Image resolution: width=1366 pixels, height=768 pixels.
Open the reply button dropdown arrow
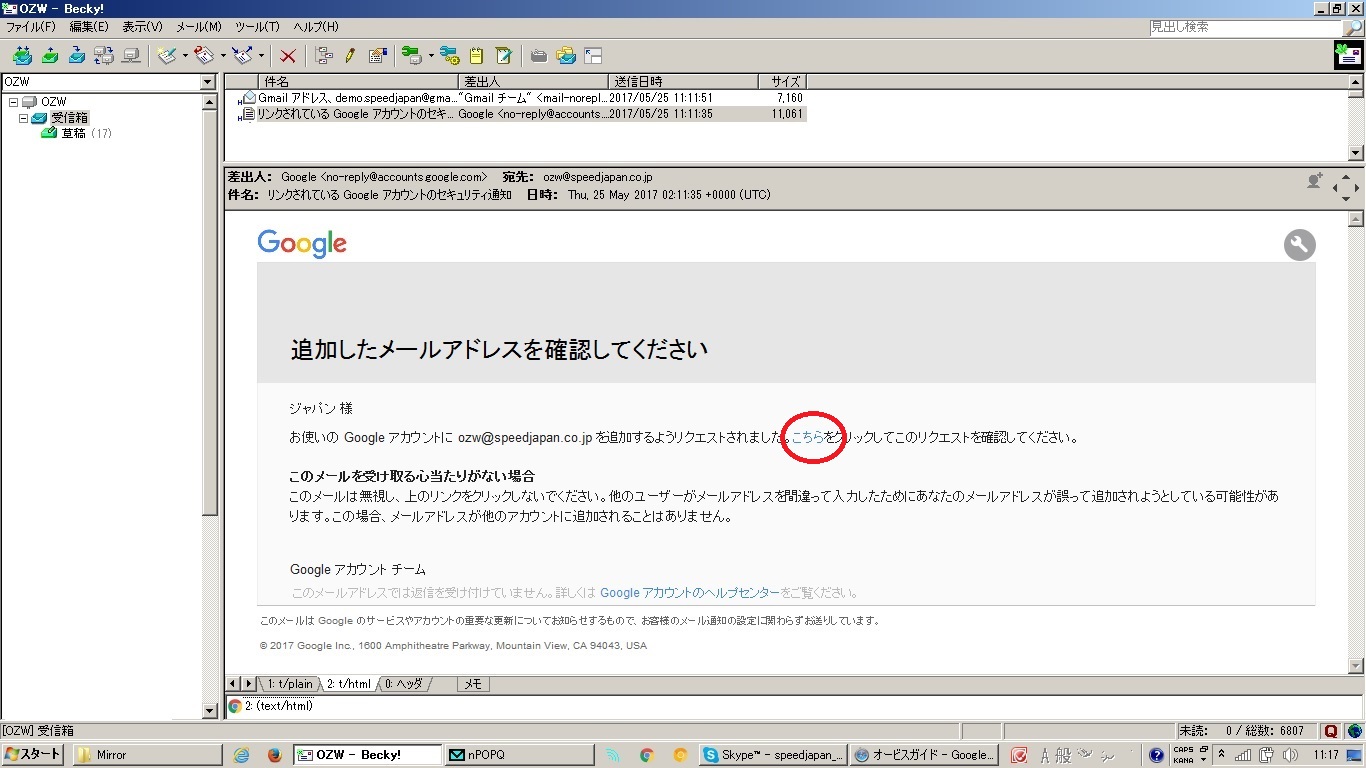tap(222, 56)
